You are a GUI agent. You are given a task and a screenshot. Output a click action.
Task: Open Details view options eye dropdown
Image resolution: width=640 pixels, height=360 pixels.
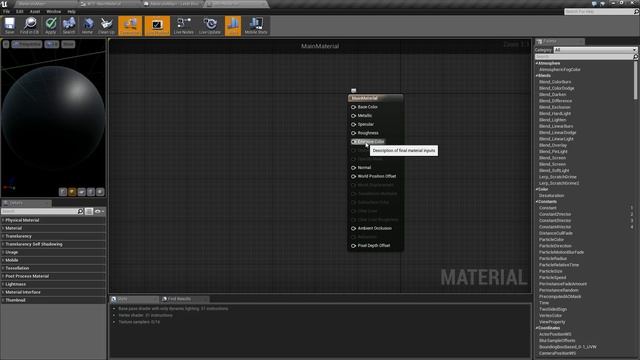(99, 211)
